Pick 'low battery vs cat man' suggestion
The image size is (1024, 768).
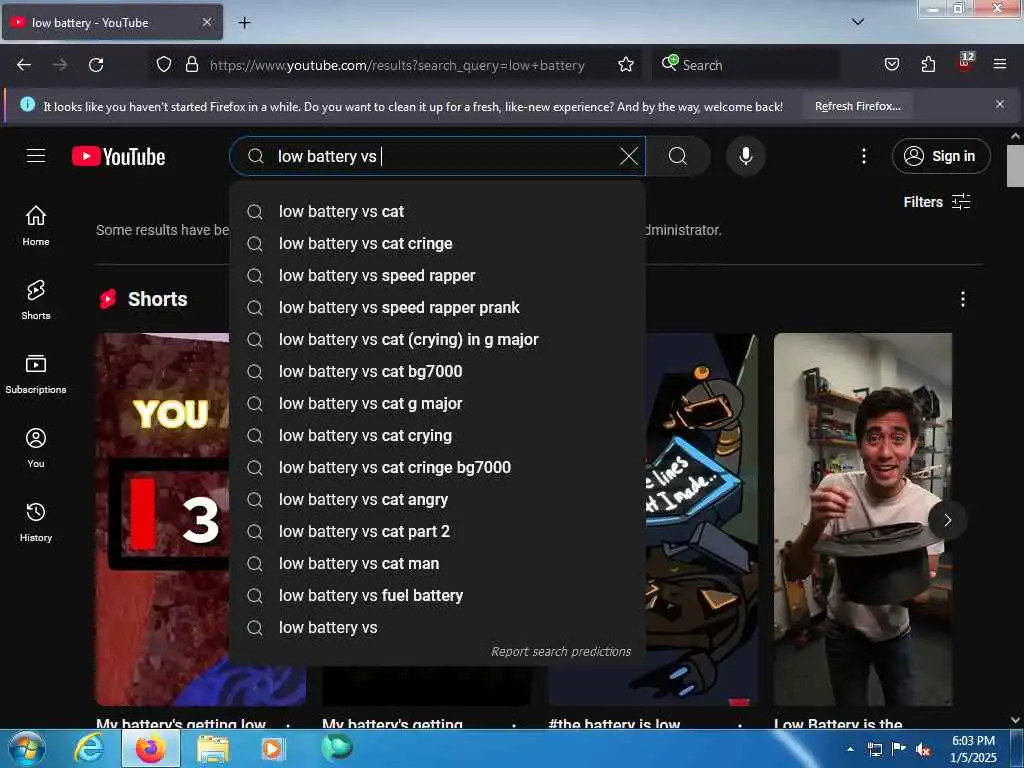[x=437, y=564]
